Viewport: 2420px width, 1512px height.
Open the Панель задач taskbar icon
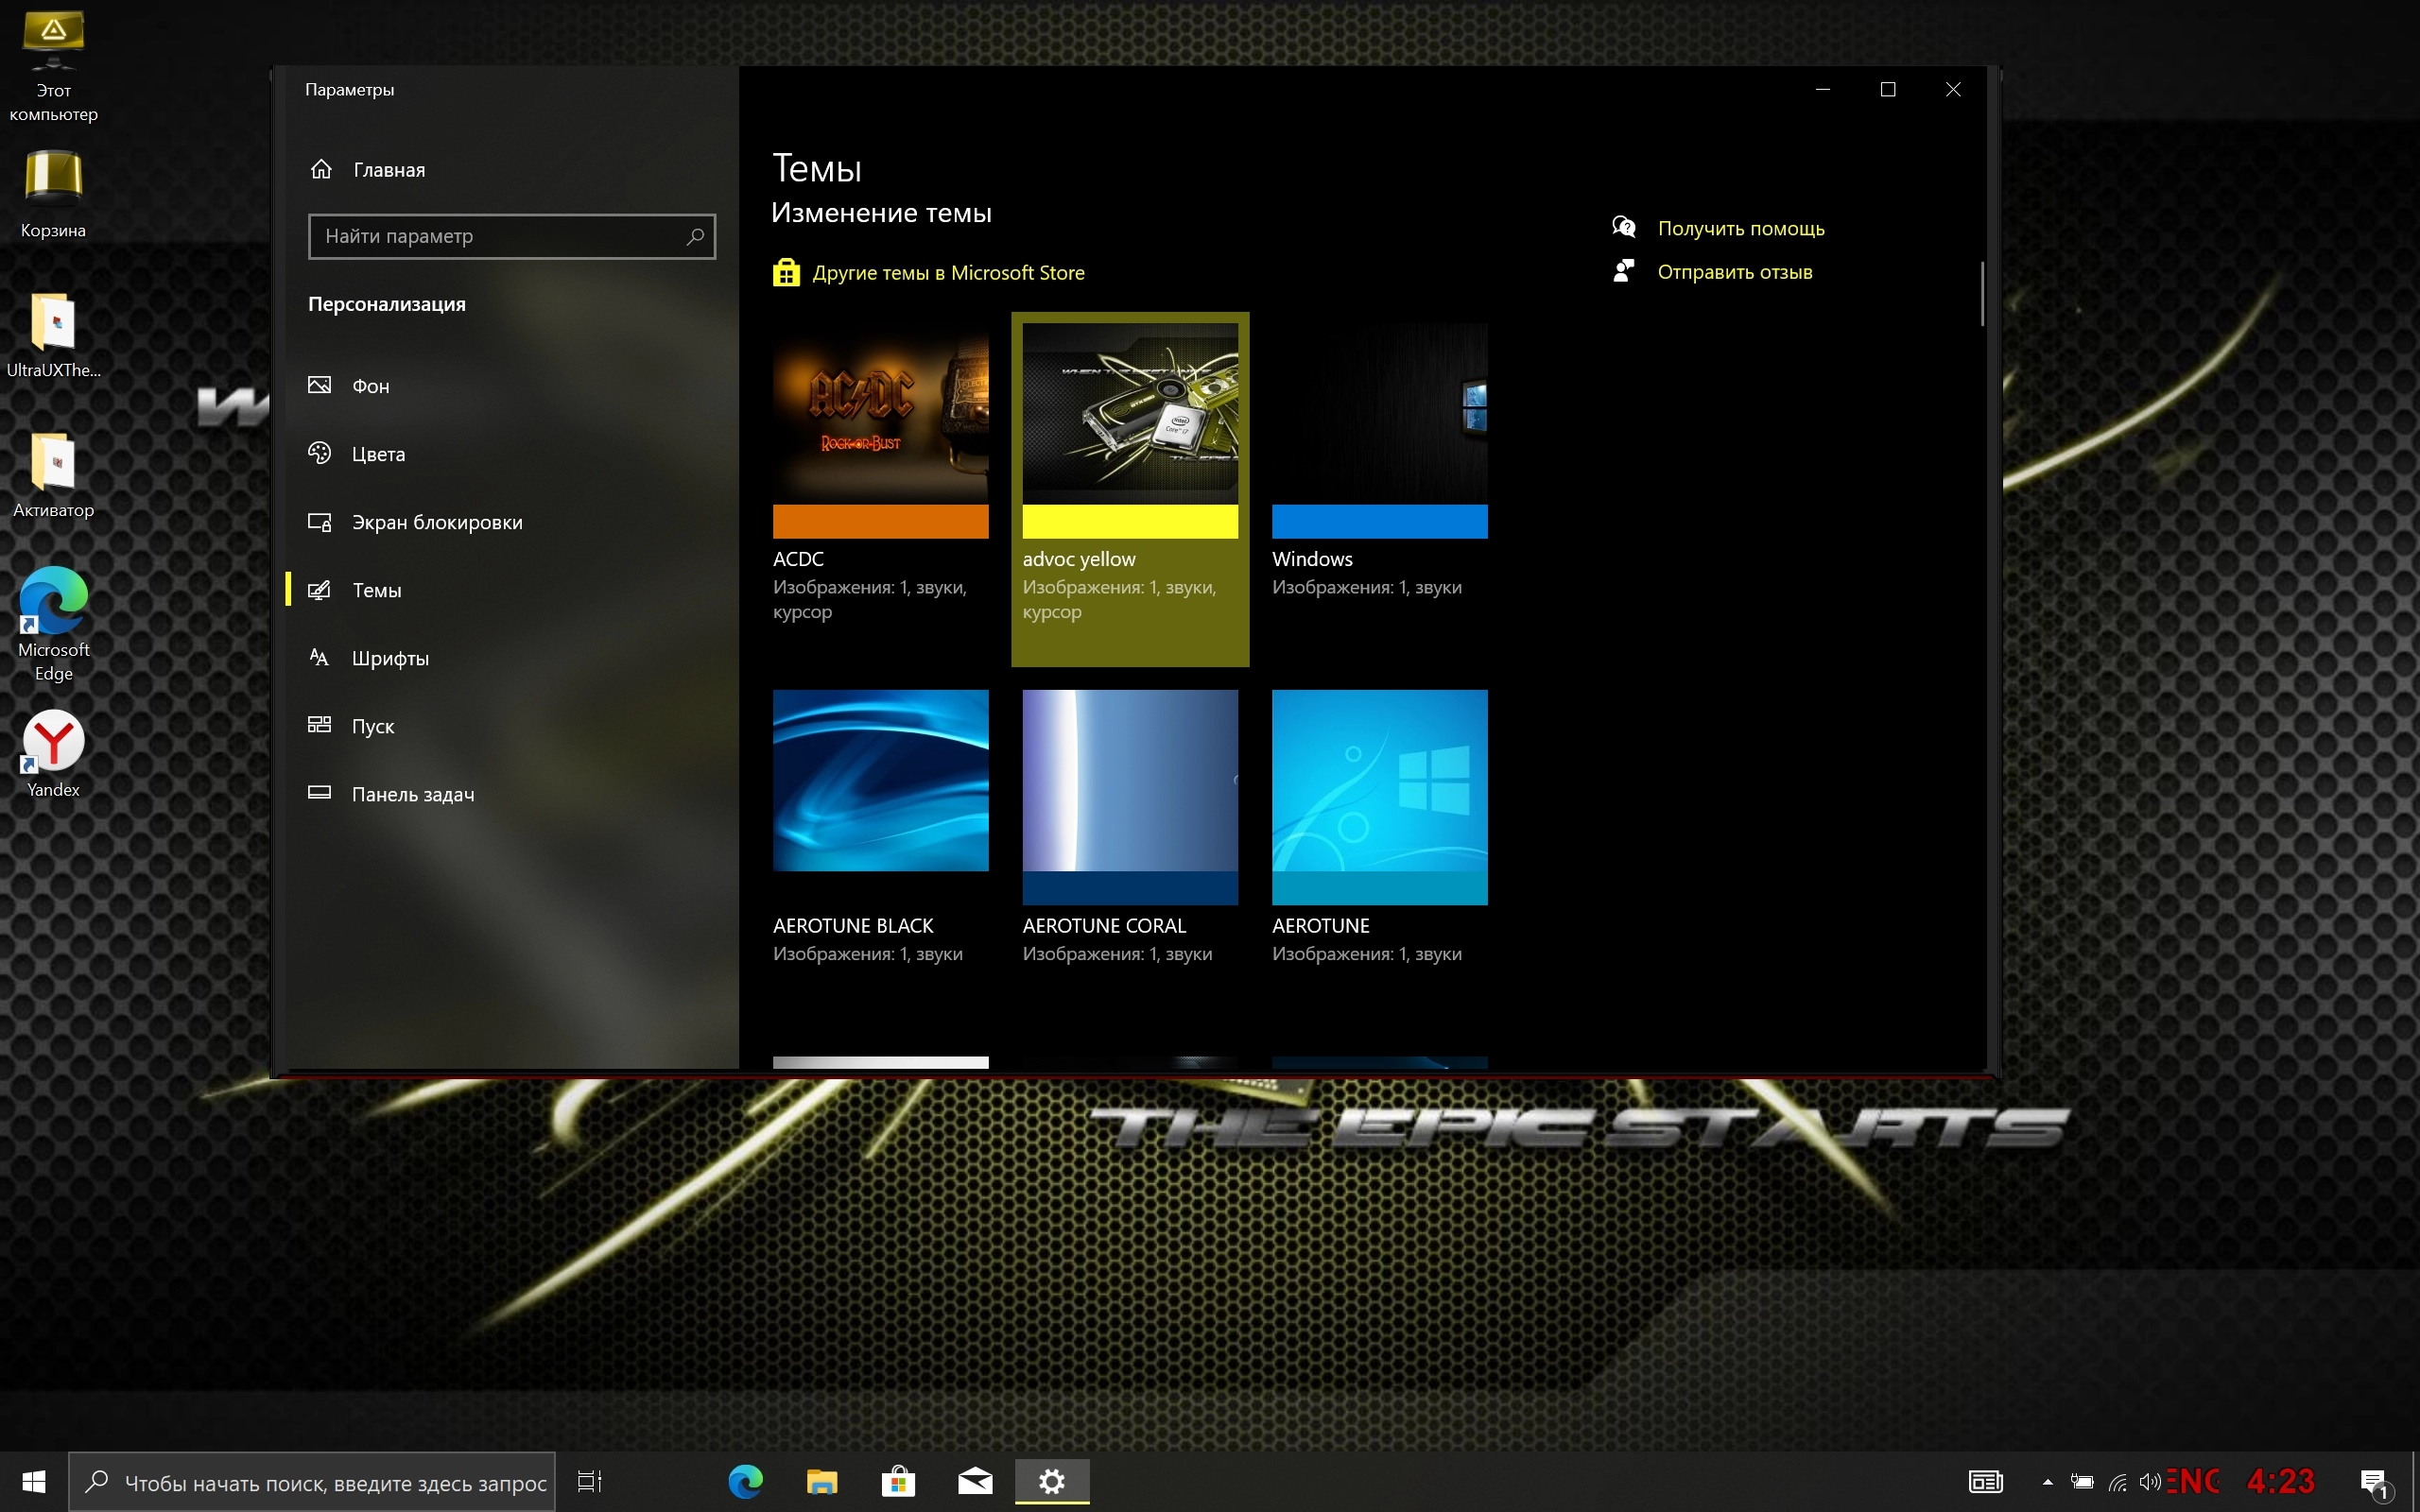(x=319, y=793)
